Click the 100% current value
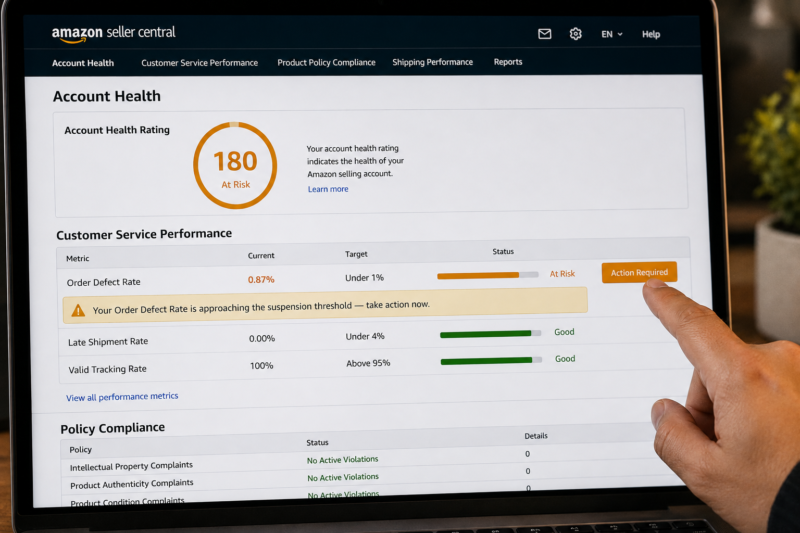 tap(261, 365)
